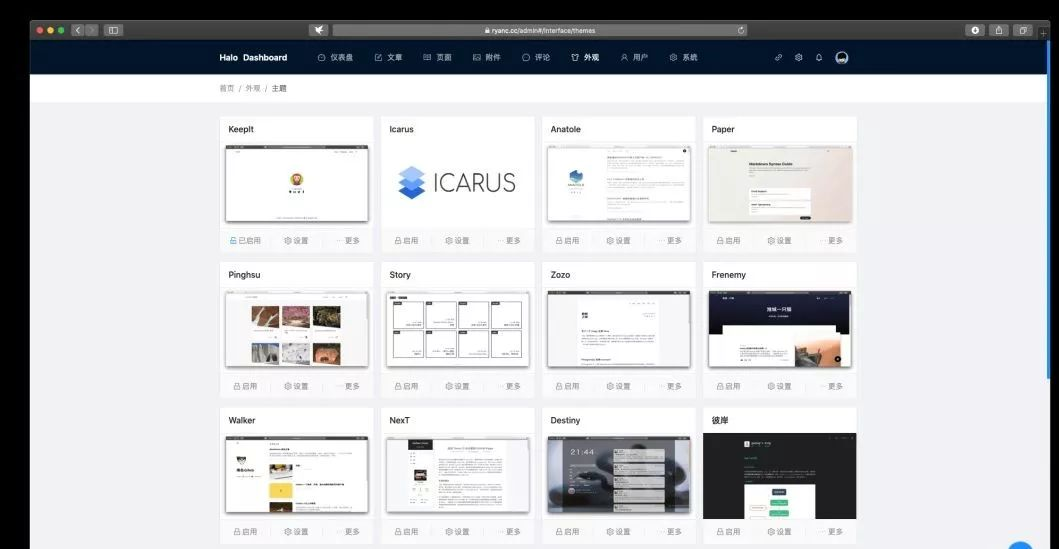Click the 已启用 button on KeepIt theme

pyautogui.click(x=245, y=240)
